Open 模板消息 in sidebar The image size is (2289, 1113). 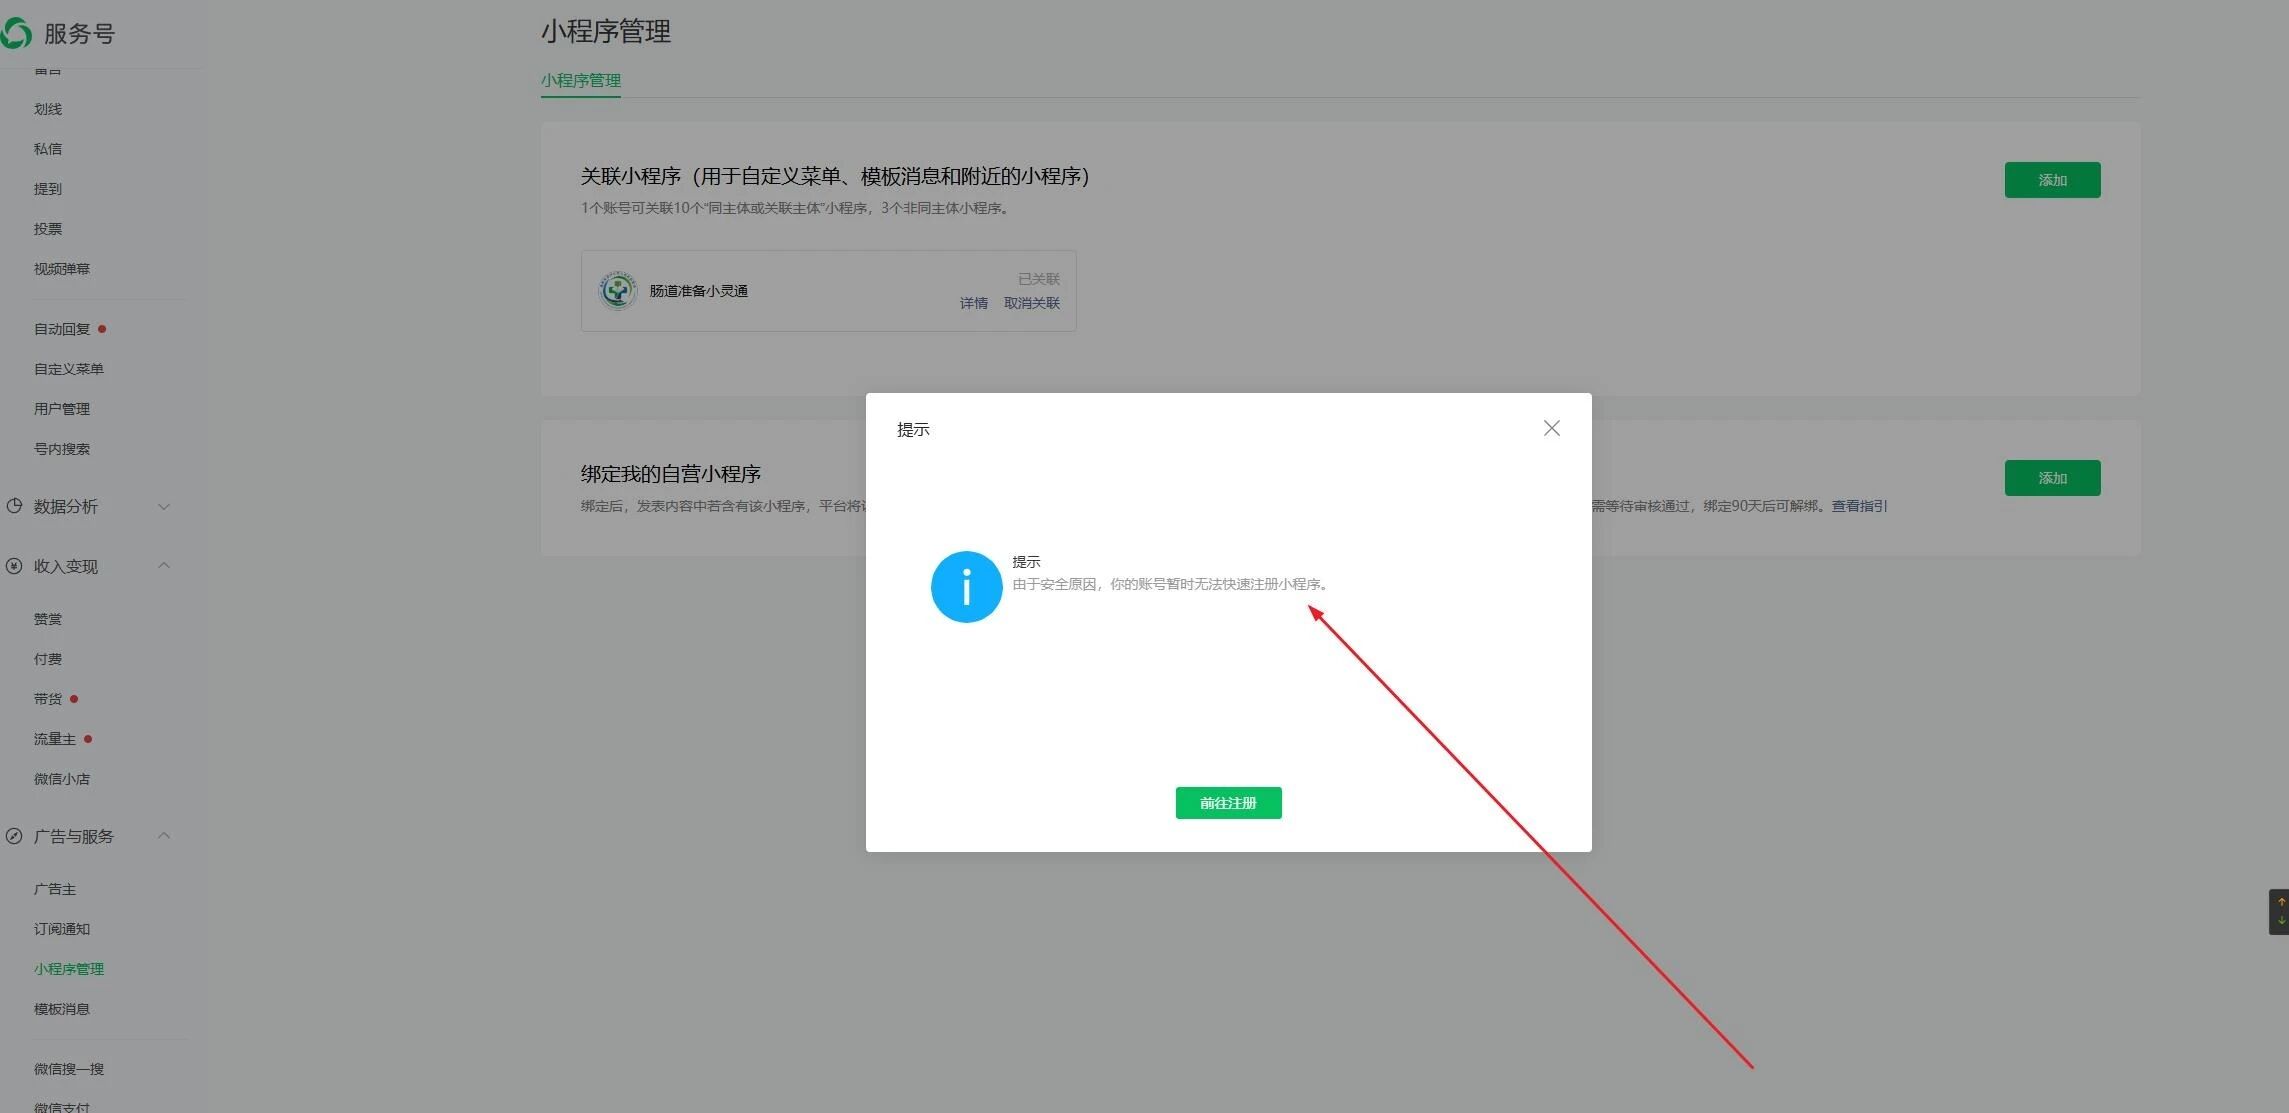coord(62,1009)
